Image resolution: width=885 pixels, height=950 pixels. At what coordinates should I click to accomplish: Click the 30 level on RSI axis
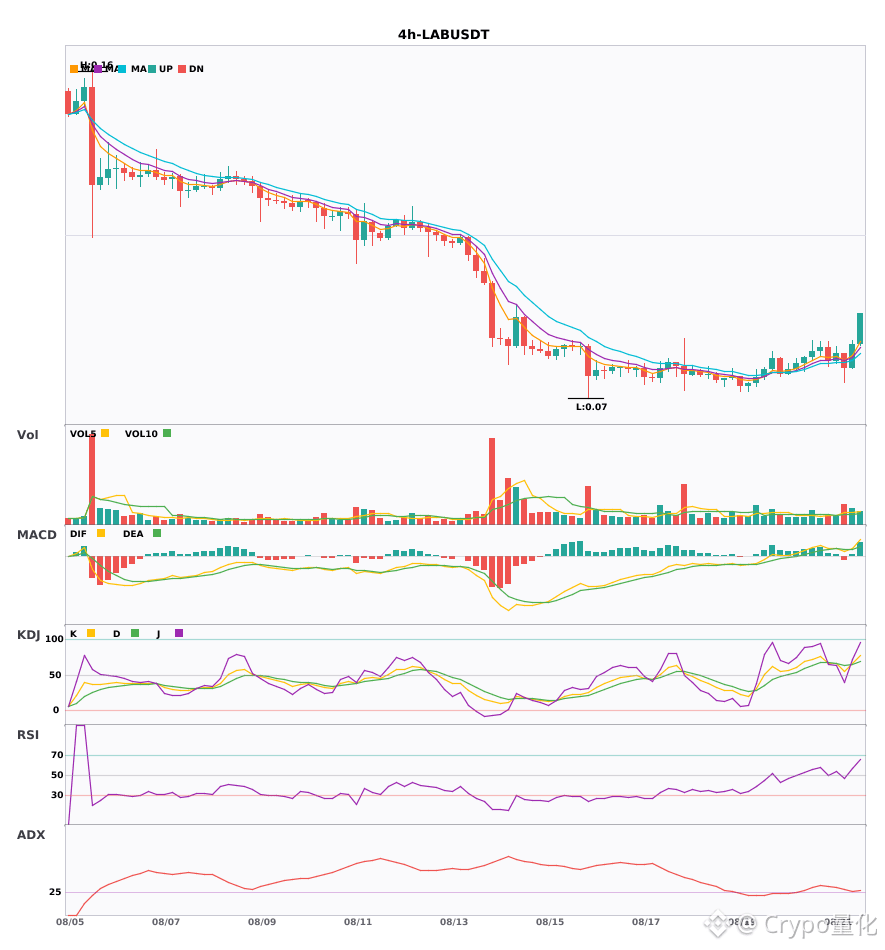(x=57, y=795)
